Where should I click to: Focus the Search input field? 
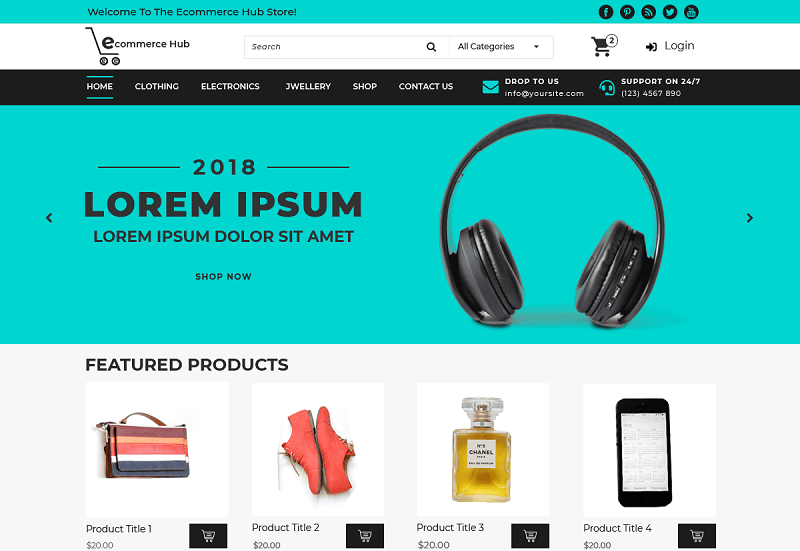pyautogui.click(x=334, y=47)
